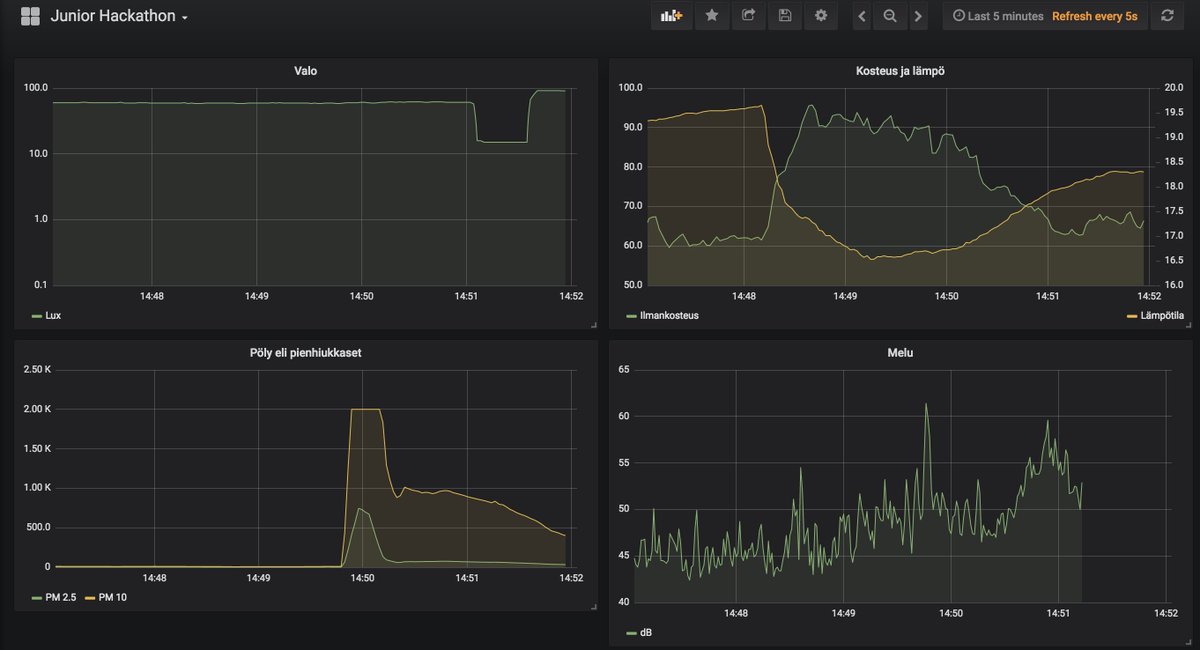Click the 14:48 label in Valo chart
1200x650 pixels.
coord(152,296)
